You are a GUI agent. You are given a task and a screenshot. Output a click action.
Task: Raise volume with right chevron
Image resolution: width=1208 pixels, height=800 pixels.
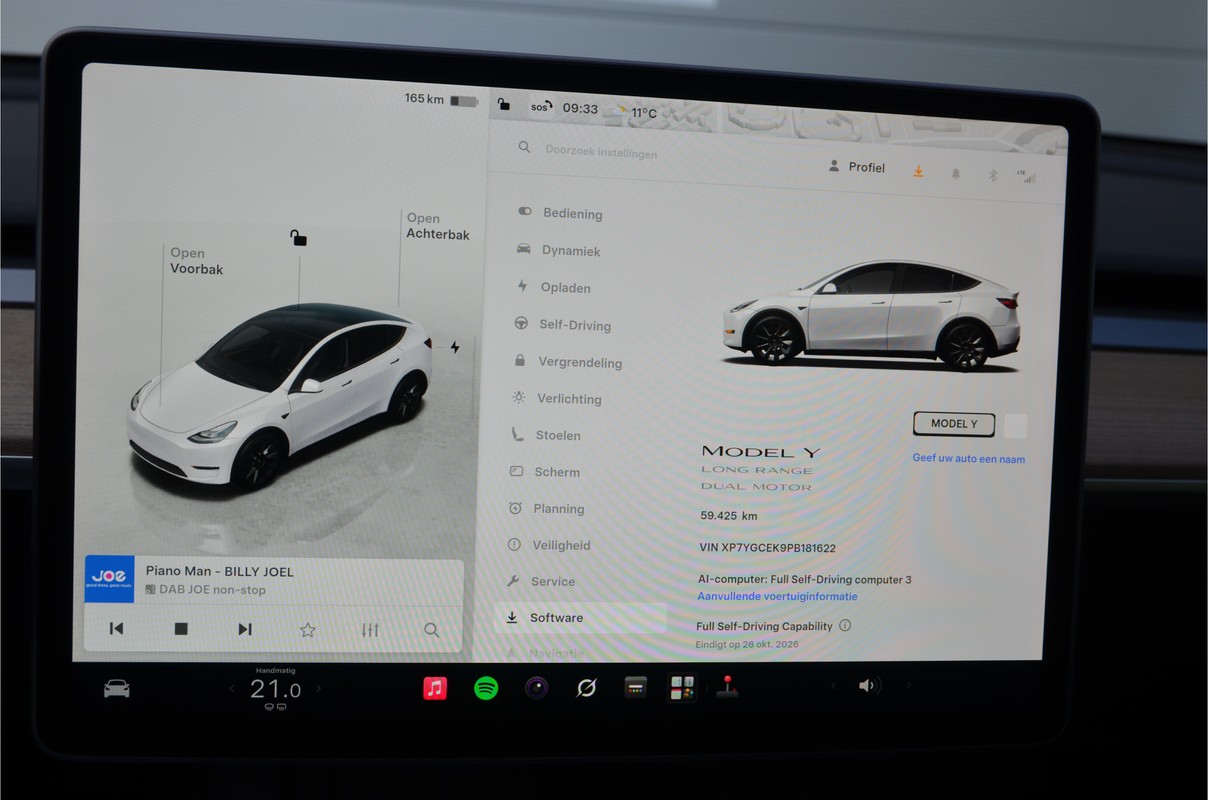(x=909, y=686)
